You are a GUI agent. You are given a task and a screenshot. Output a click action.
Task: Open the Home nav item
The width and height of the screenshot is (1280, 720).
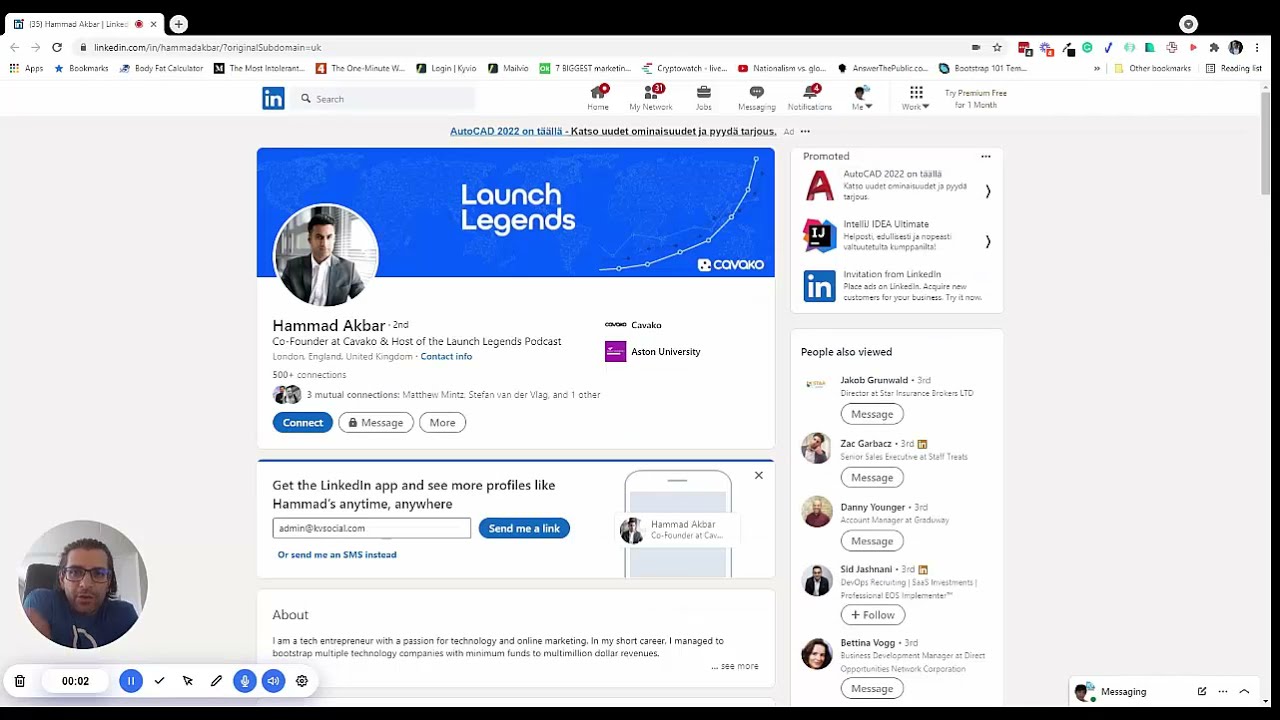click(x=598, y=98)
